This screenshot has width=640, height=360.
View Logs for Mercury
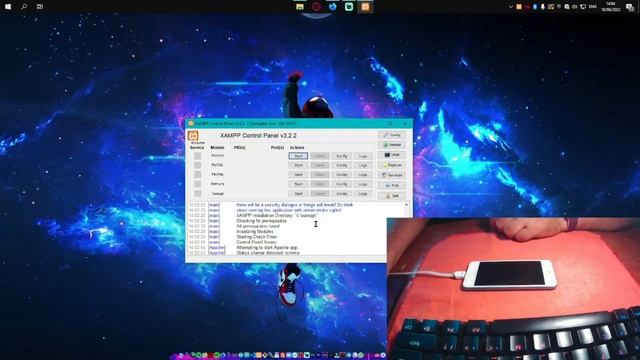click(x=363, y=184)
